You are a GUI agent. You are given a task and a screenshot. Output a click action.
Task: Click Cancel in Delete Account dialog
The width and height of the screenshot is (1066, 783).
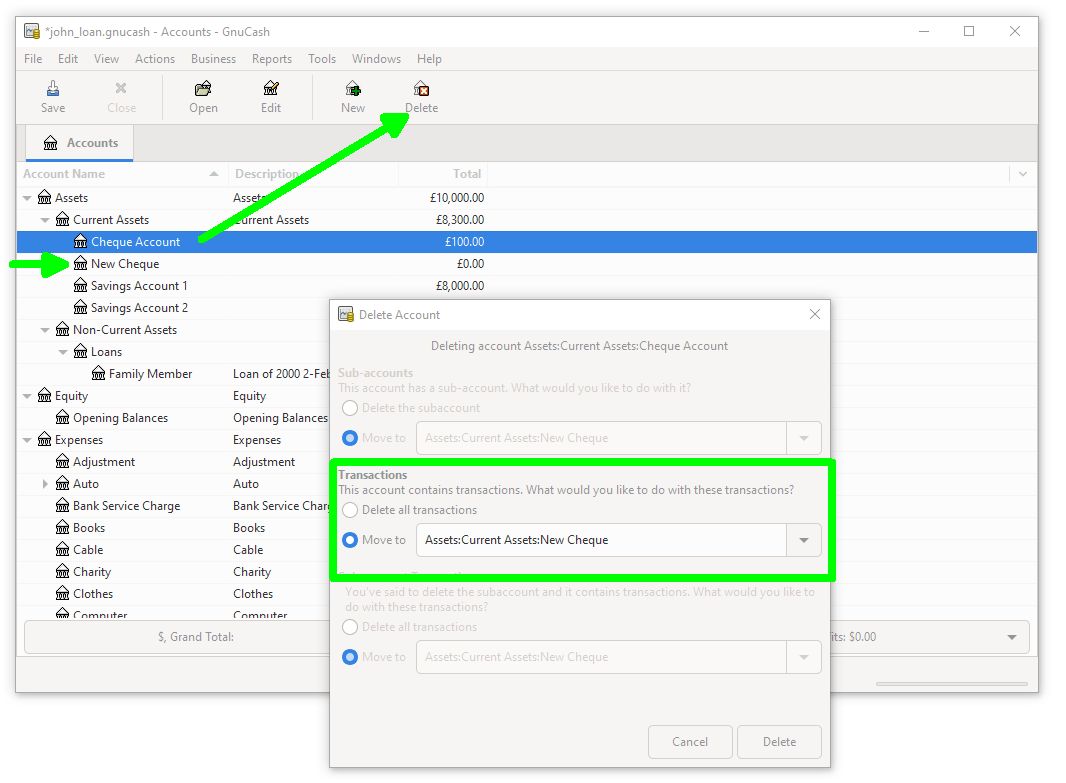coord(690,742)
